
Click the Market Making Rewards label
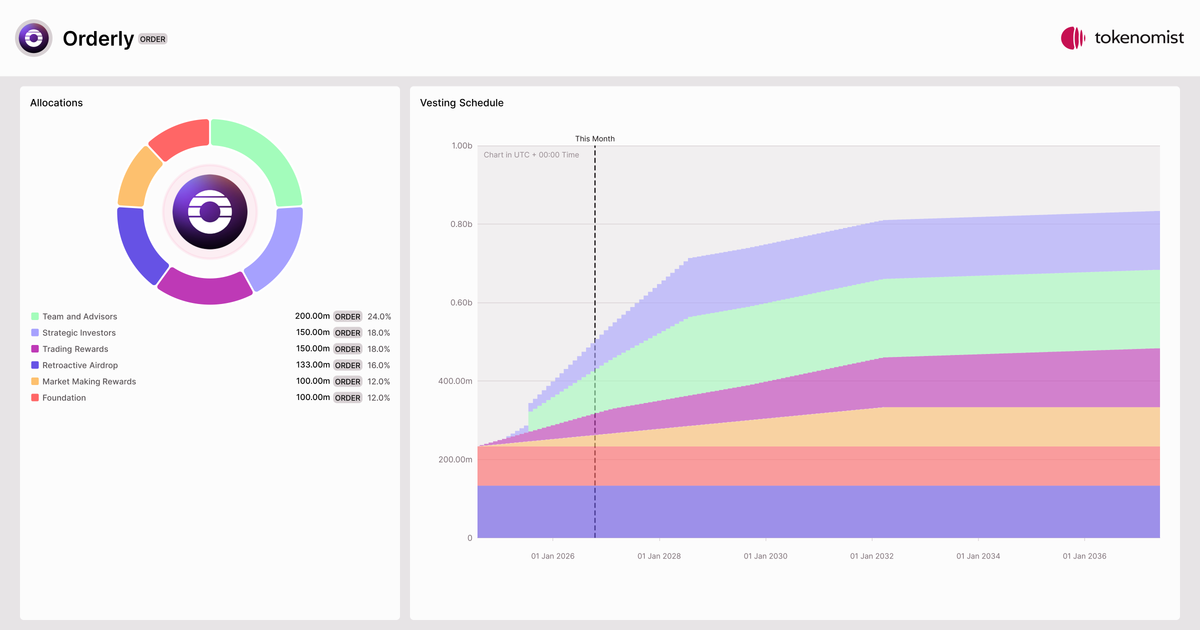[x=89, y=381]
